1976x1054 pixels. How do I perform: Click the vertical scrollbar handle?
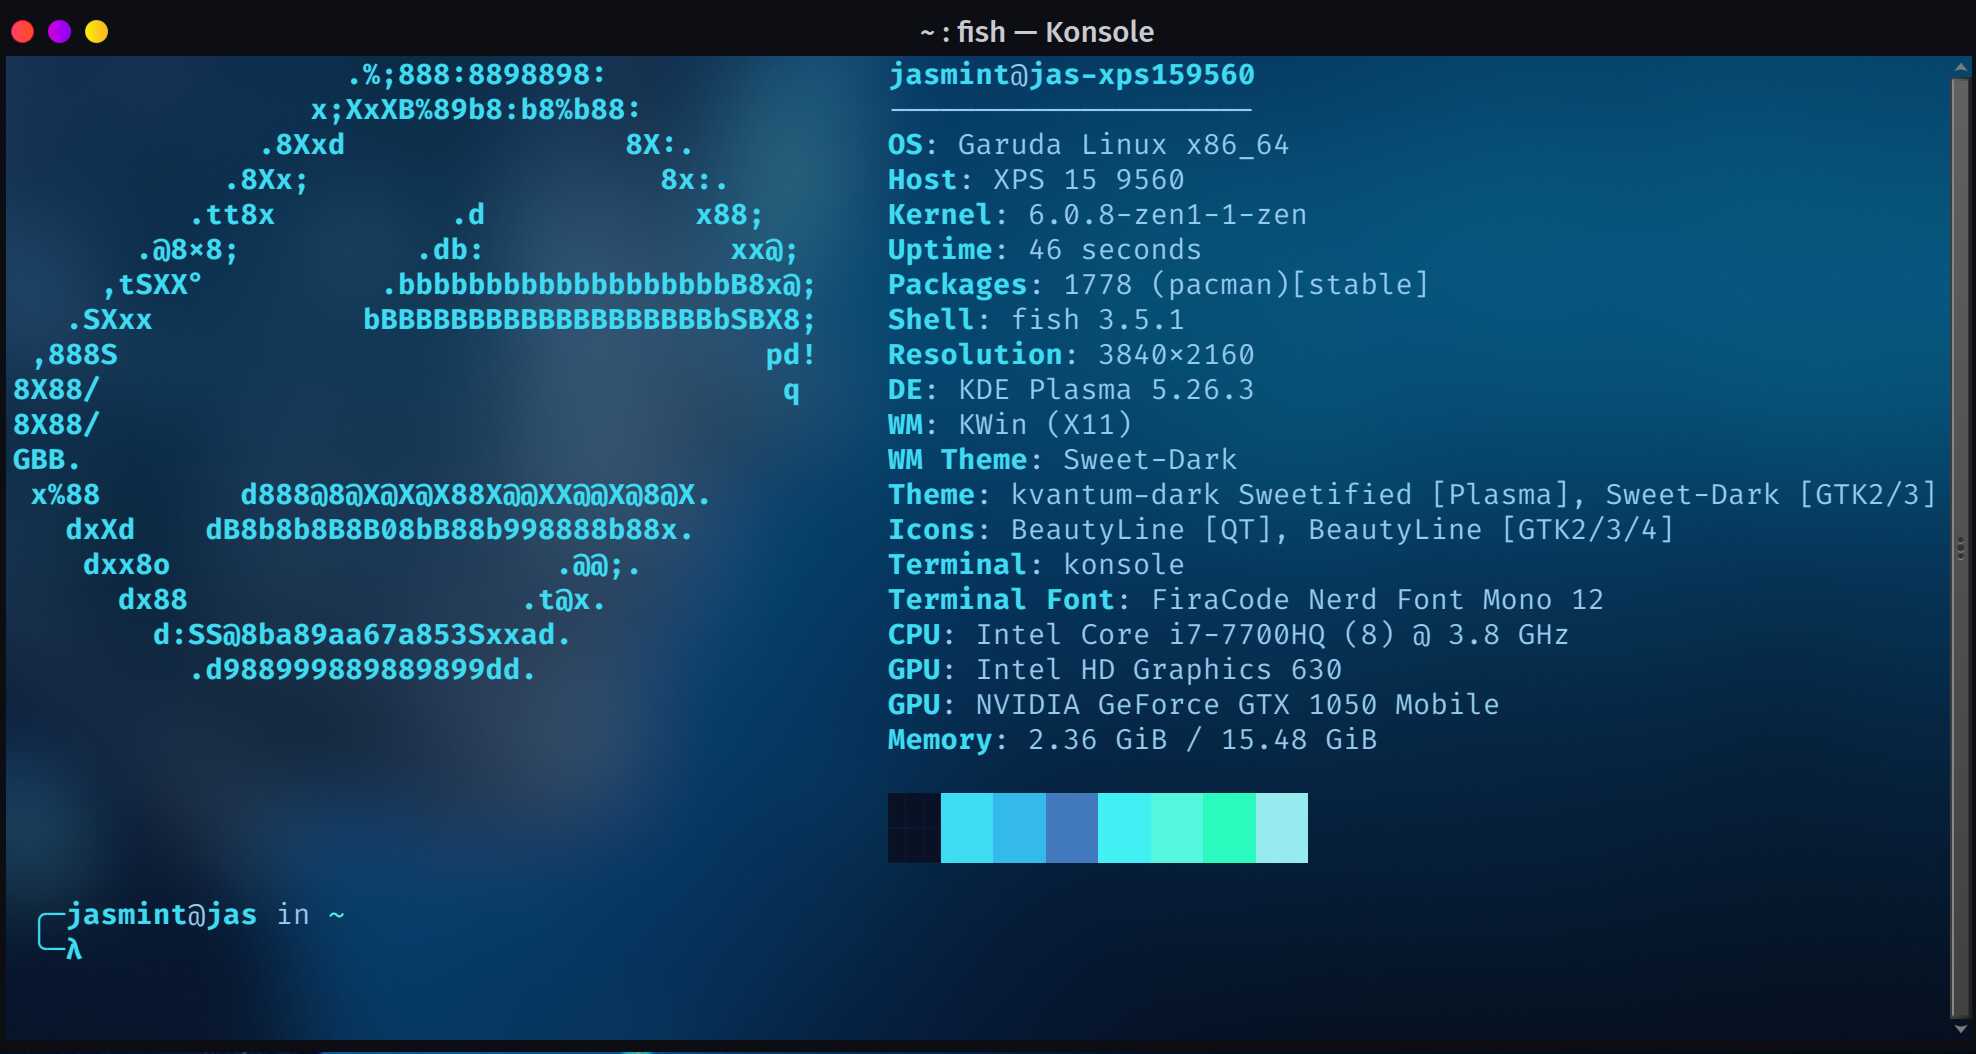coord(1960,547)
